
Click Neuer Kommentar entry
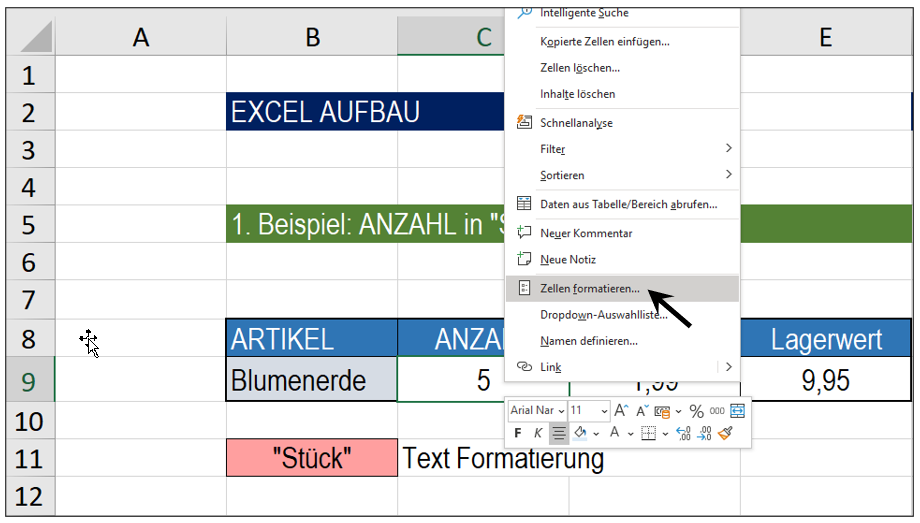click(586, 233)
